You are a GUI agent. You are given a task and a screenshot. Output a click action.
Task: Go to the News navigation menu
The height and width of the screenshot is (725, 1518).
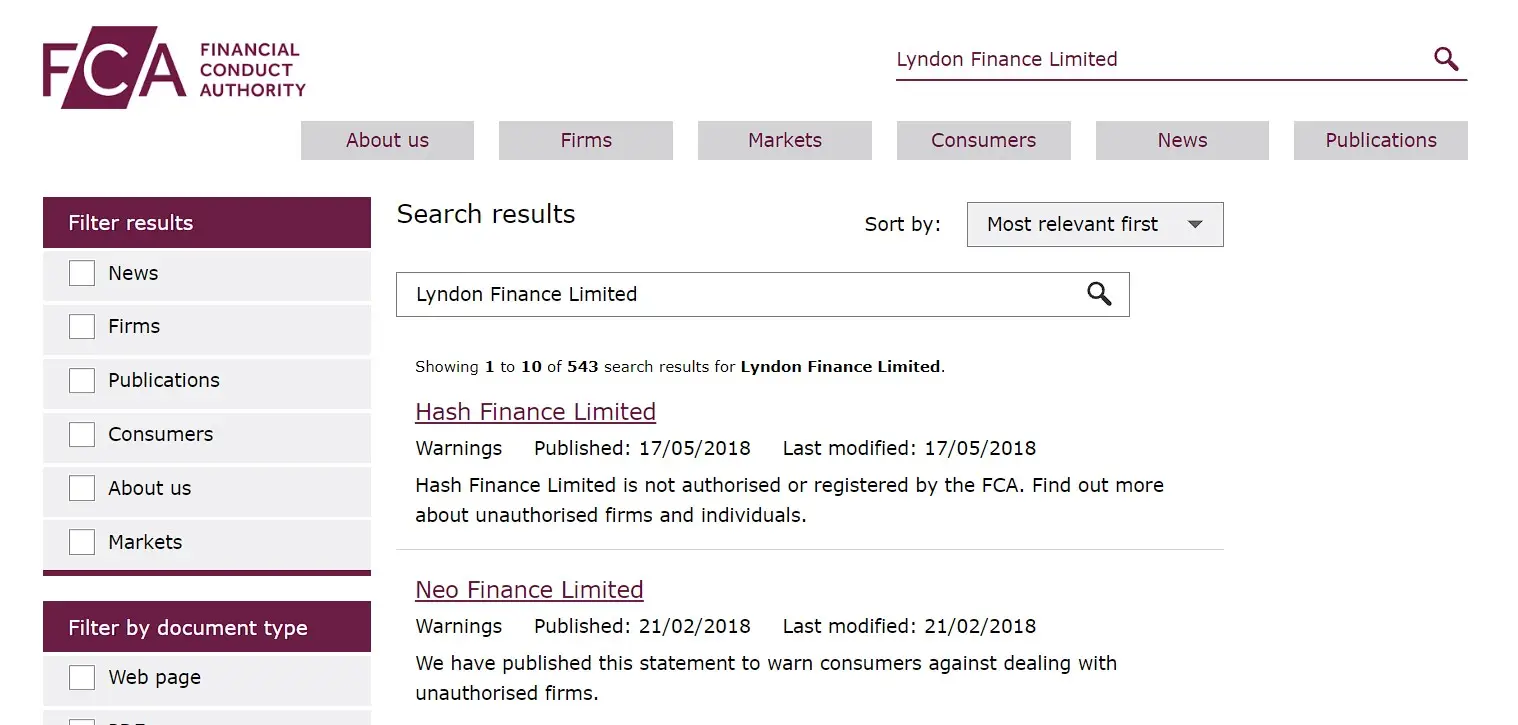tap(1182, 141)
